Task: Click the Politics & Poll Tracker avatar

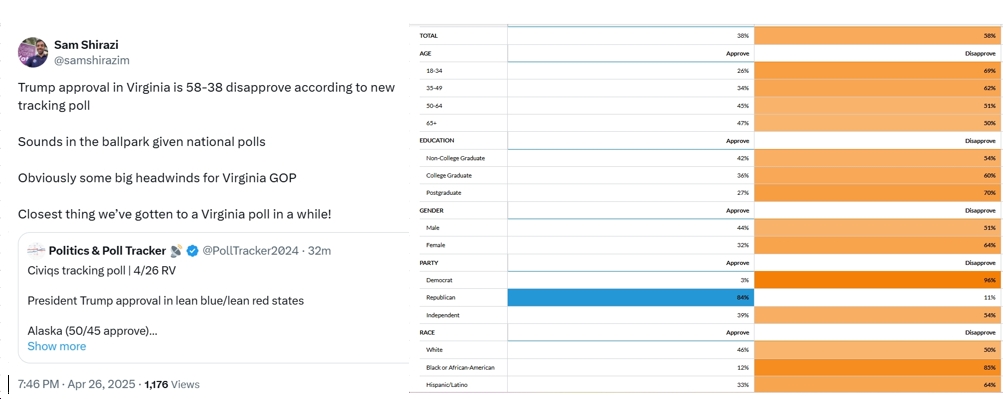Action: 36,251
